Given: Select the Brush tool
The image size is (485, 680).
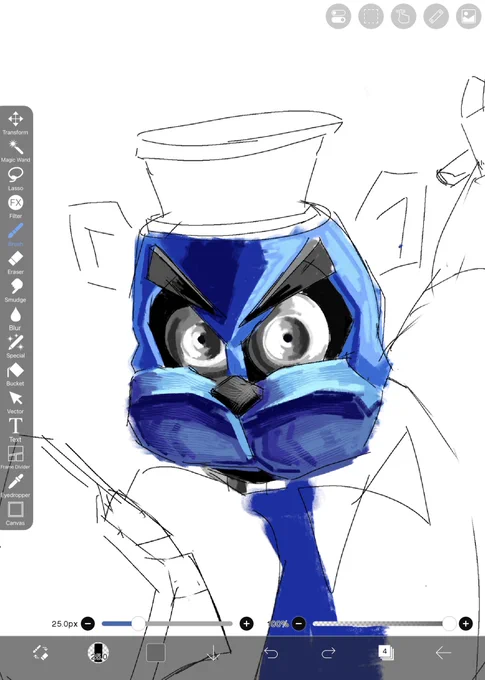Looking at the screenshot, I should [x=16, y=235].
